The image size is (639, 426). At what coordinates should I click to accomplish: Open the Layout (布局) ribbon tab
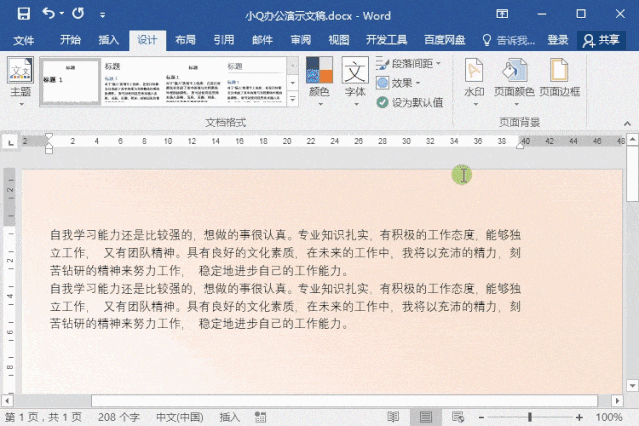185,40
